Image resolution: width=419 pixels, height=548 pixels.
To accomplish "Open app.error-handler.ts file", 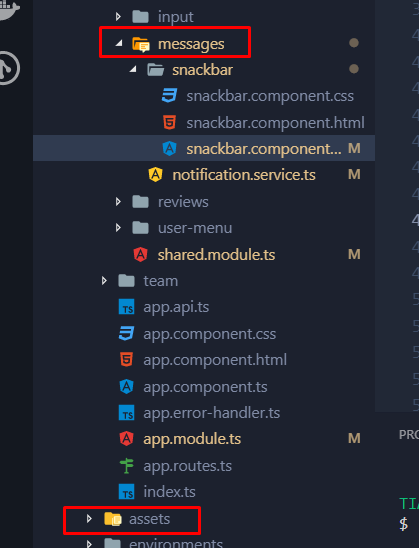I will (212, 413).
